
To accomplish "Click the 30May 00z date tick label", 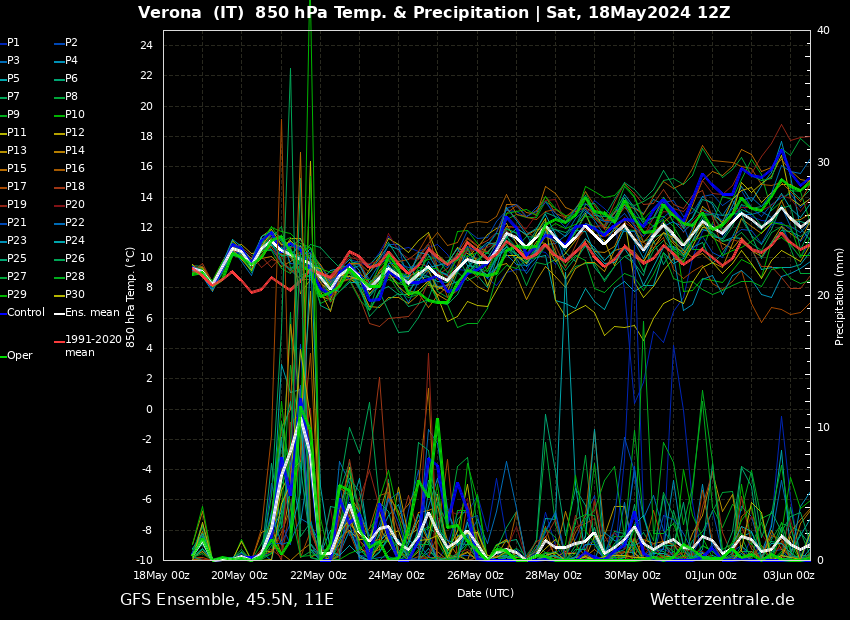I will click(x=632, y=576).
